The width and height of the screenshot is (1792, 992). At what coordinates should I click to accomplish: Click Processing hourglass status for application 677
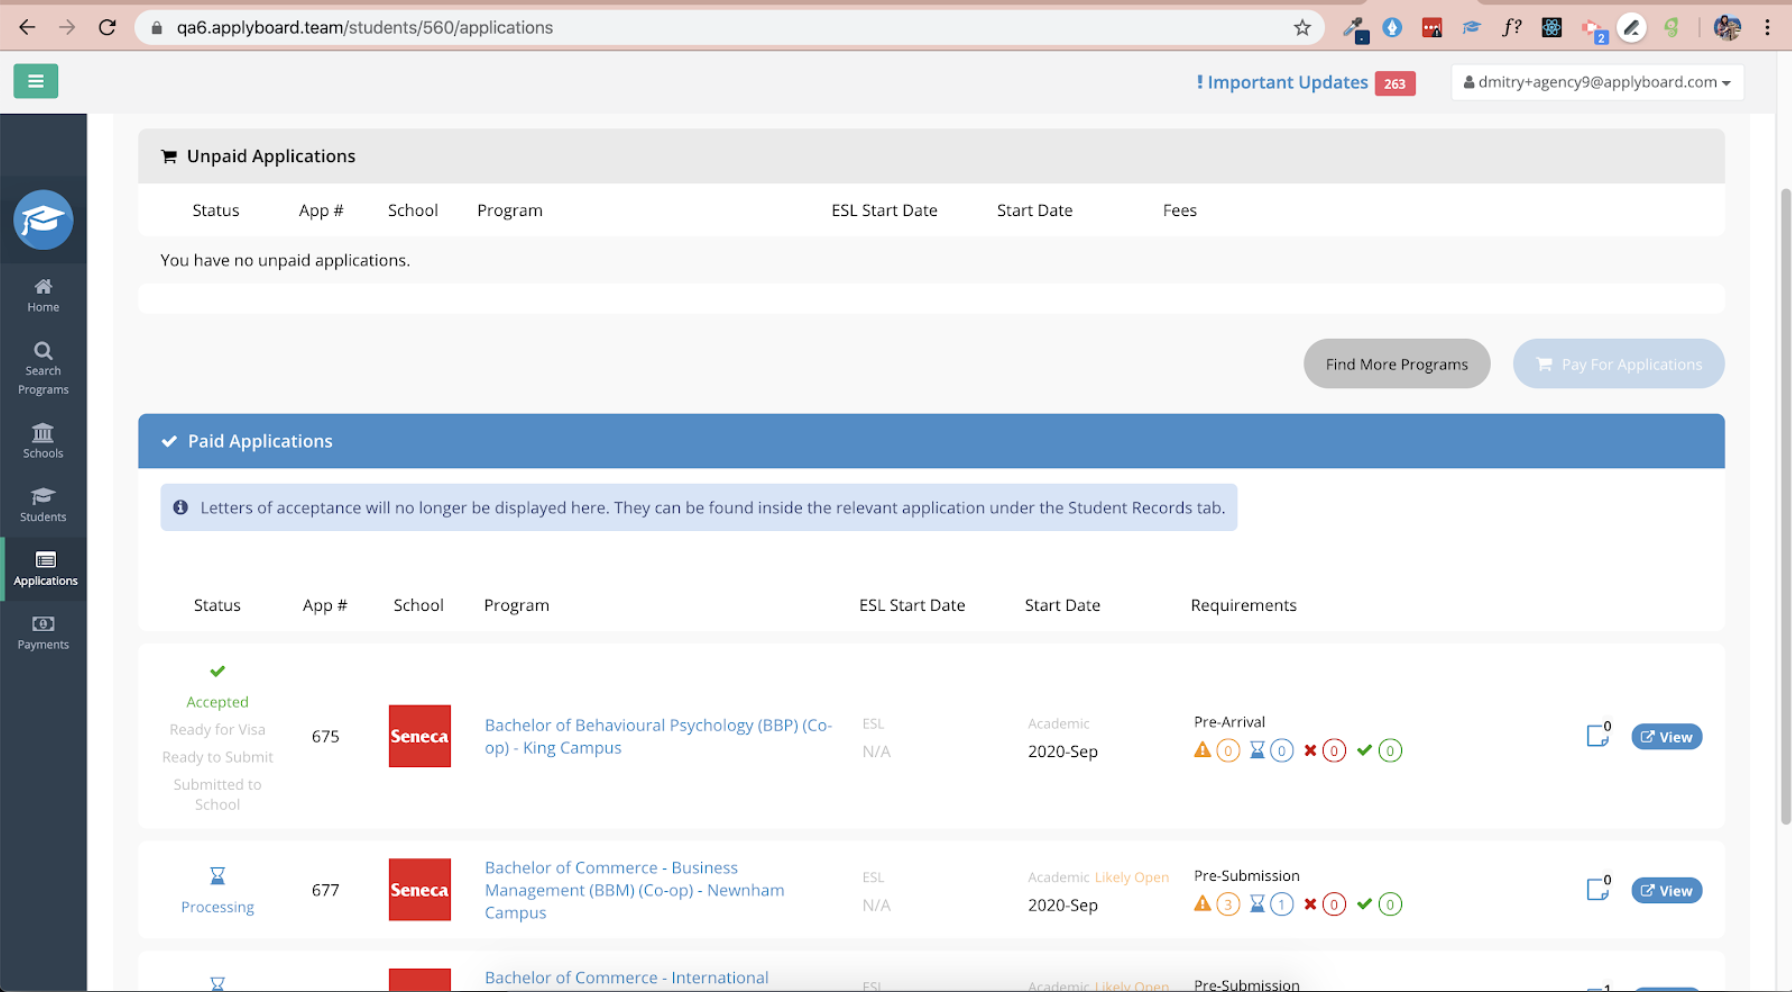(217, 876)
